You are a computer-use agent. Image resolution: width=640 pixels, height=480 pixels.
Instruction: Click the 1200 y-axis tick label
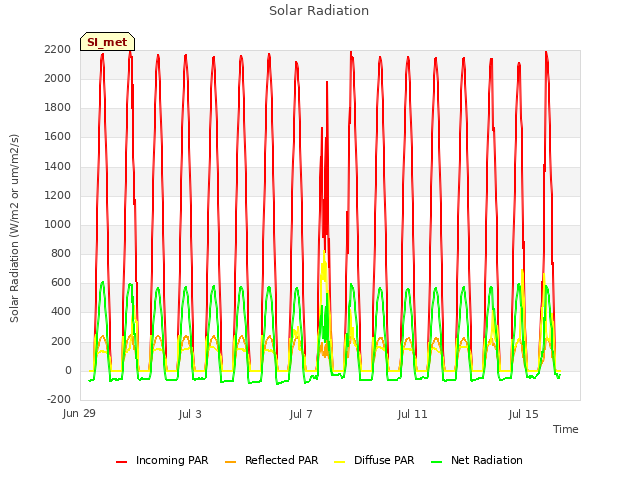click(x=58, y=195)
